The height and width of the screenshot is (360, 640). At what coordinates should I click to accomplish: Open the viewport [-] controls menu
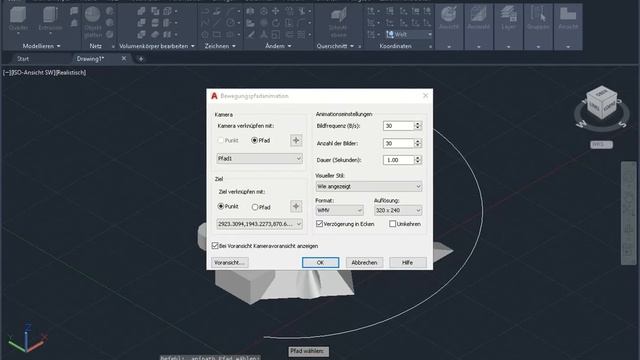(7, 73)
